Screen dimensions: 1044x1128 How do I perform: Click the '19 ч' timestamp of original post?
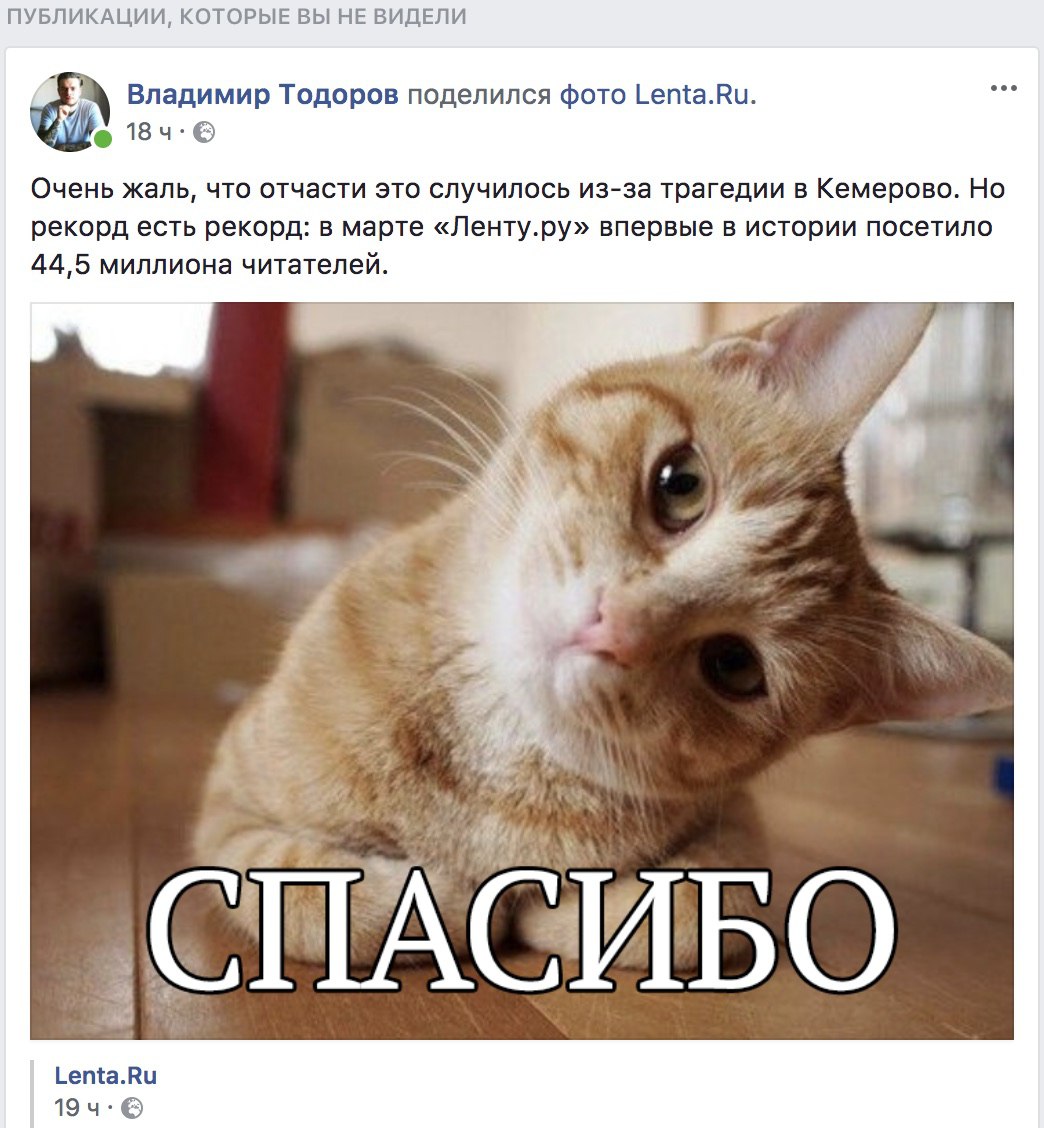click(x=77, y=1108)
